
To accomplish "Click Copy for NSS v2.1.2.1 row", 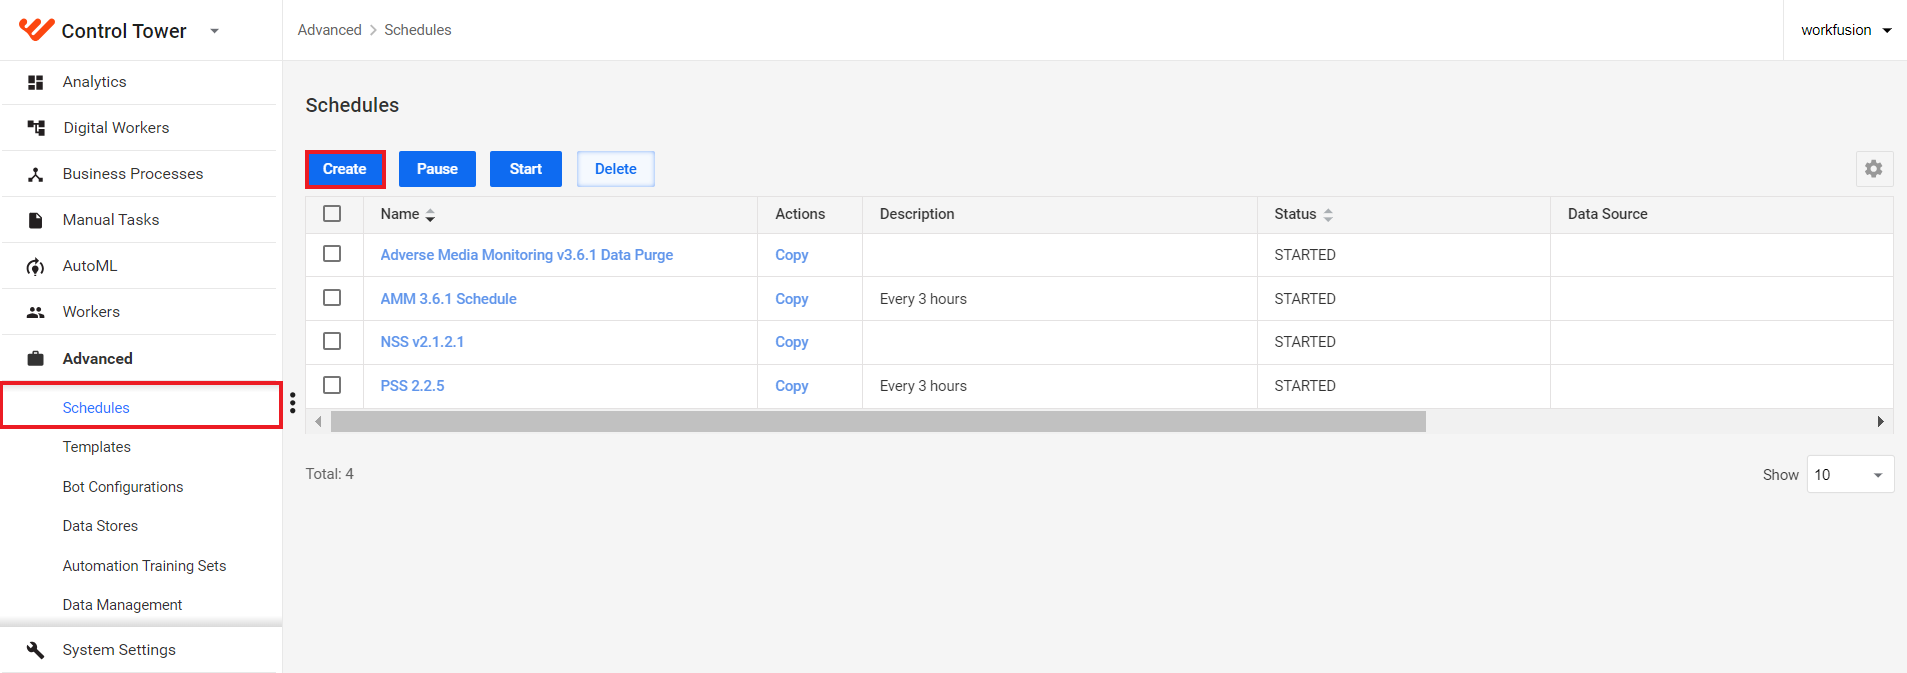I will pyautogui.click(x=792, y=342).
